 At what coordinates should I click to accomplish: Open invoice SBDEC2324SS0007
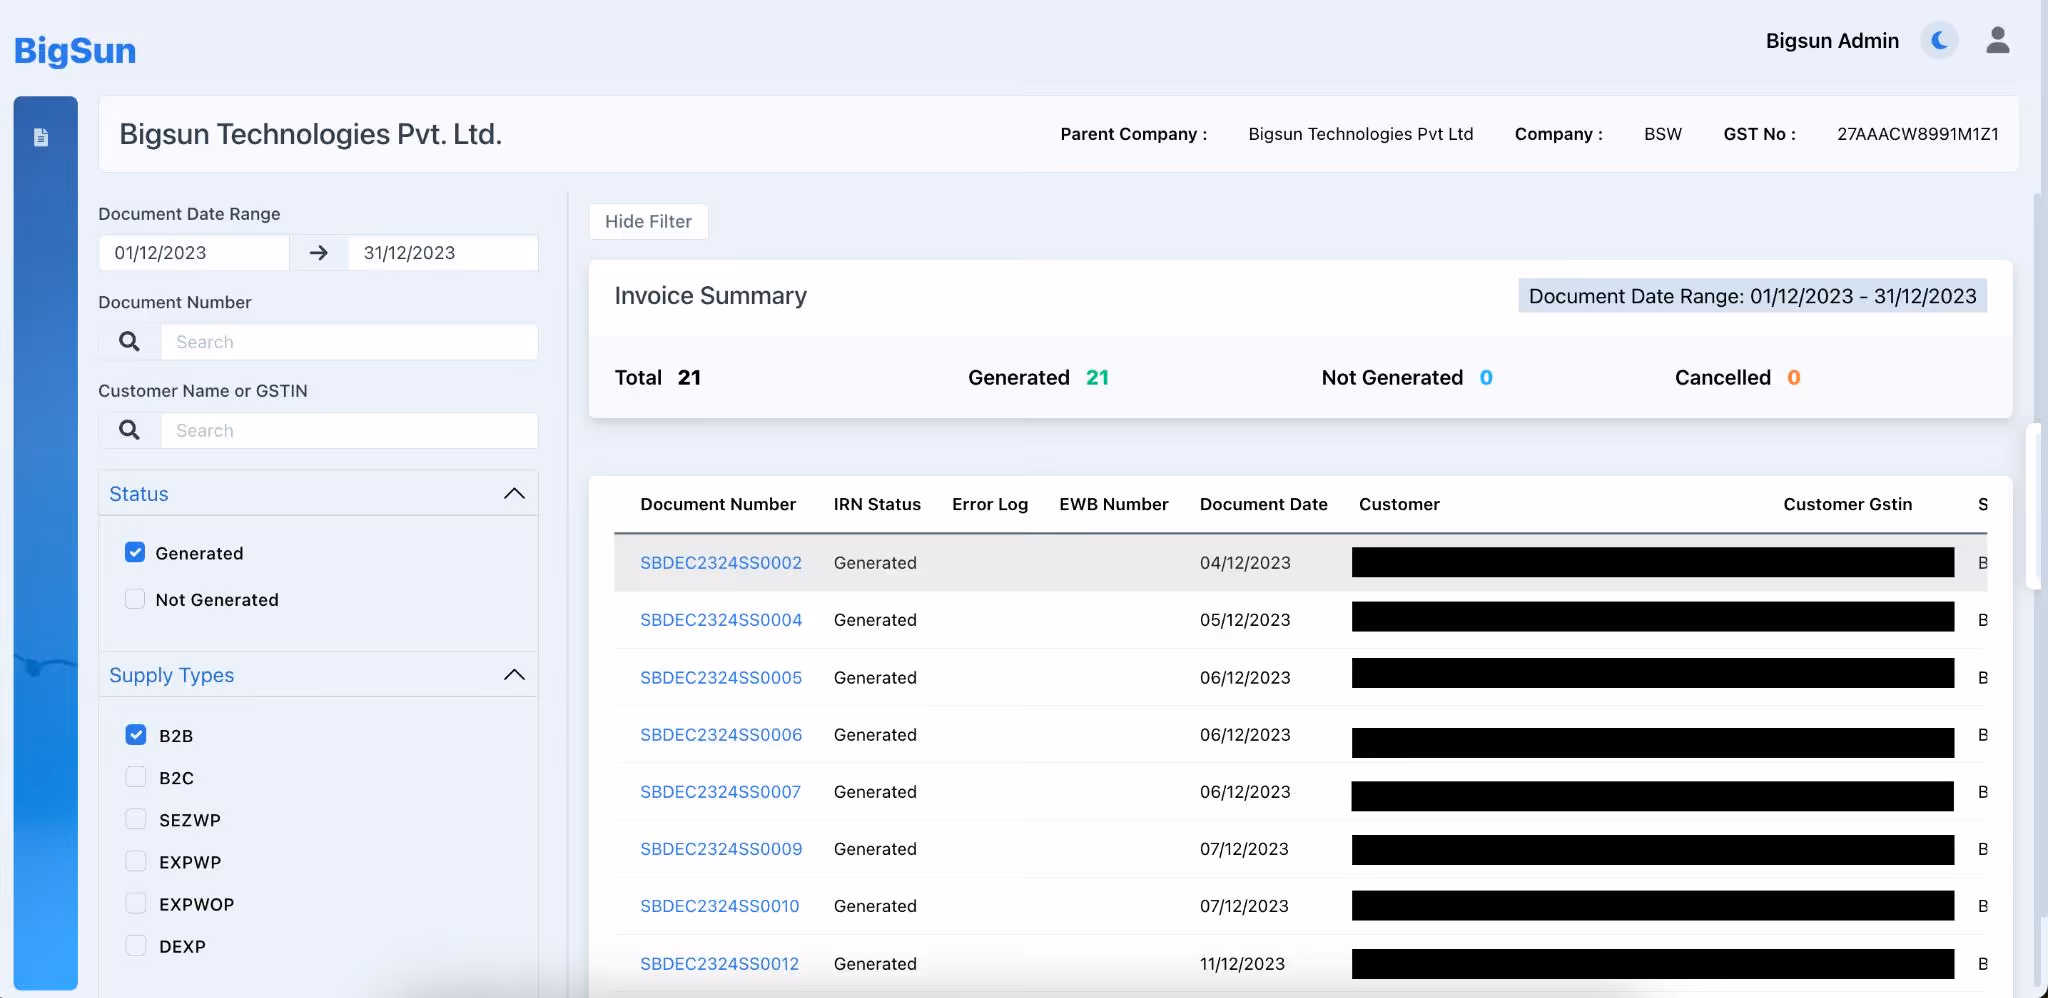tap(720, 792)
